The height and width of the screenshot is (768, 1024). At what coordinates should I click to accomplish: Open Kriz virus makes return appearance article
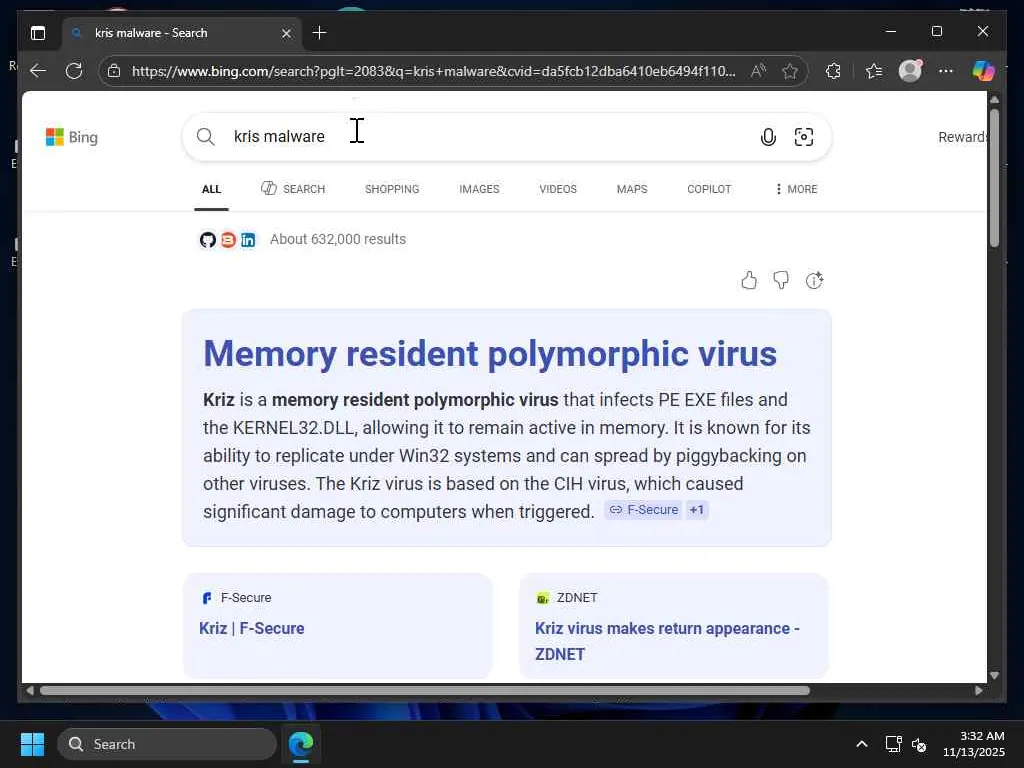pyautogui.click(x=667, y=641)
